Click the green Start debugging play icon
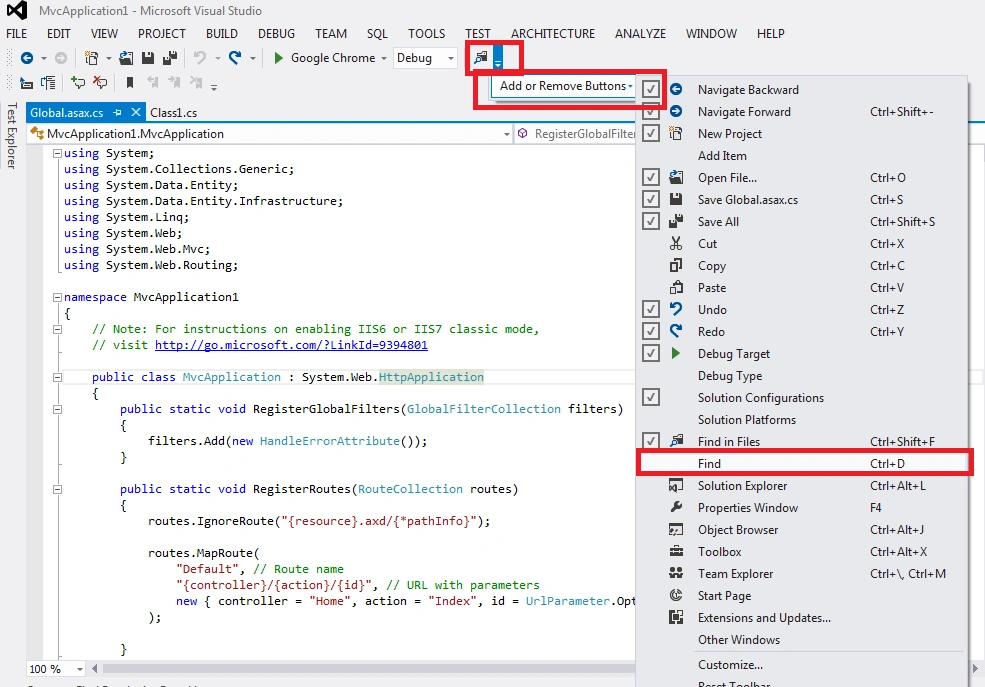 click(278, 58)
